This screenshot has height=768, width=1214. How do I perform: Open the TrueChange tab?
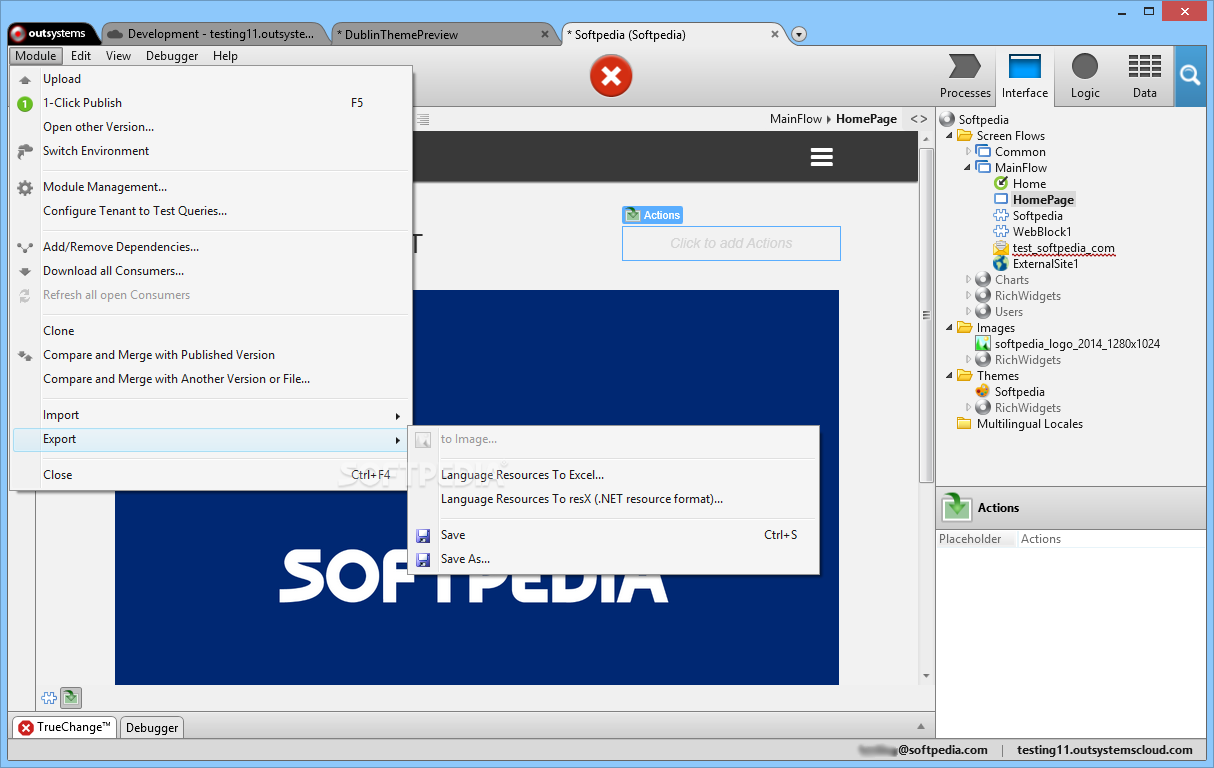[x=64, y=727]
